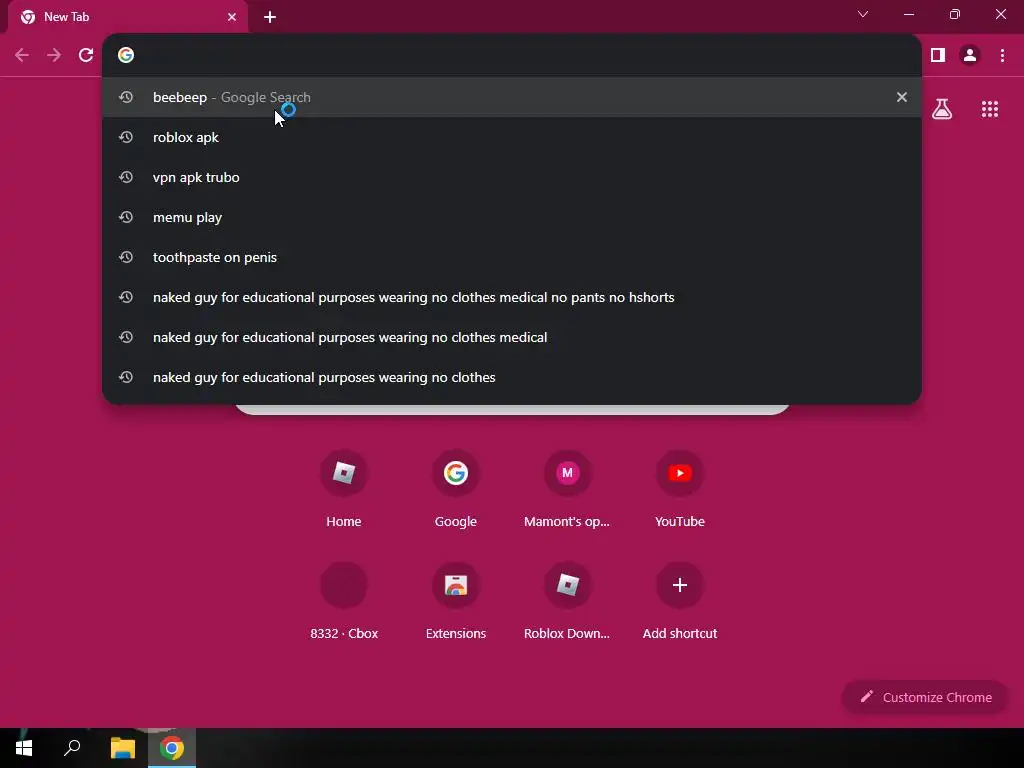
Task: Click the history icon beside 'vpn apk trubo'
Action: pos(126,177)
